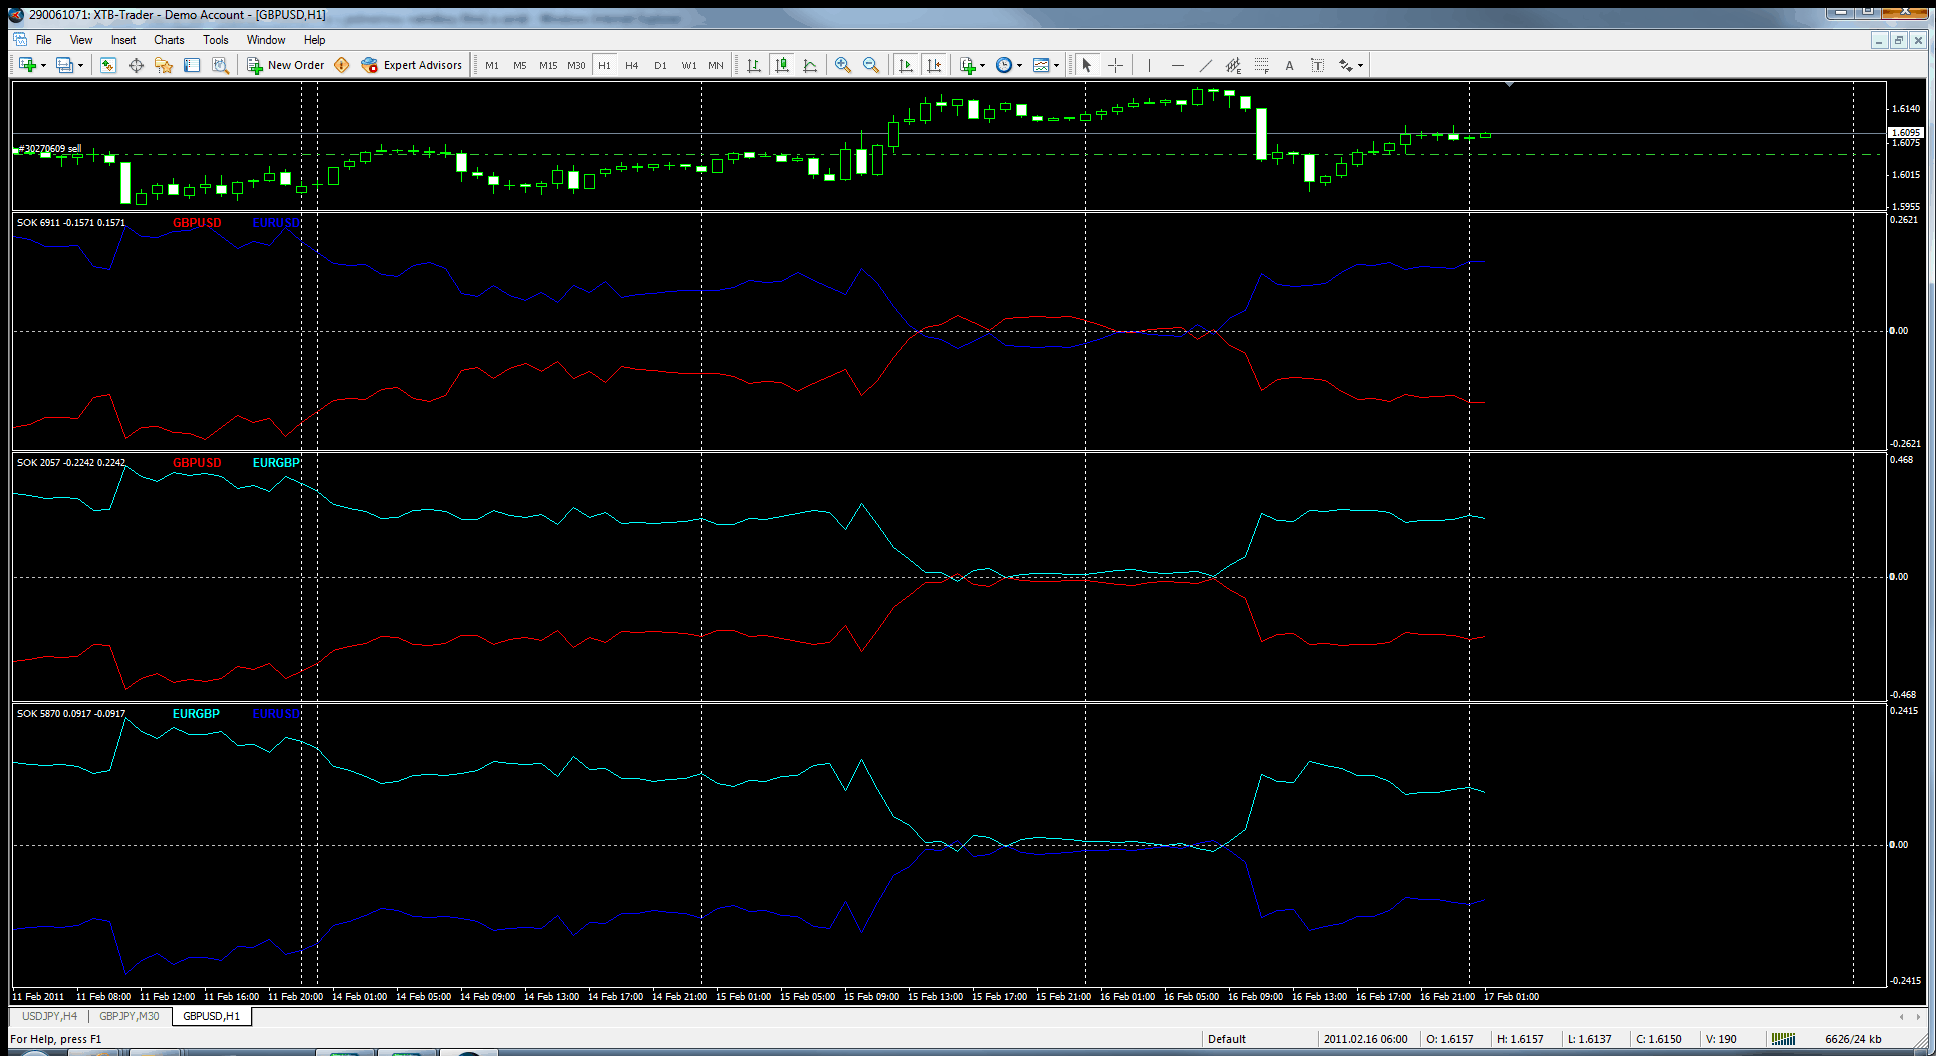Screen dimensions: 1936x1056
Task: Select the W1 timeframe
Action: point(689,65)
